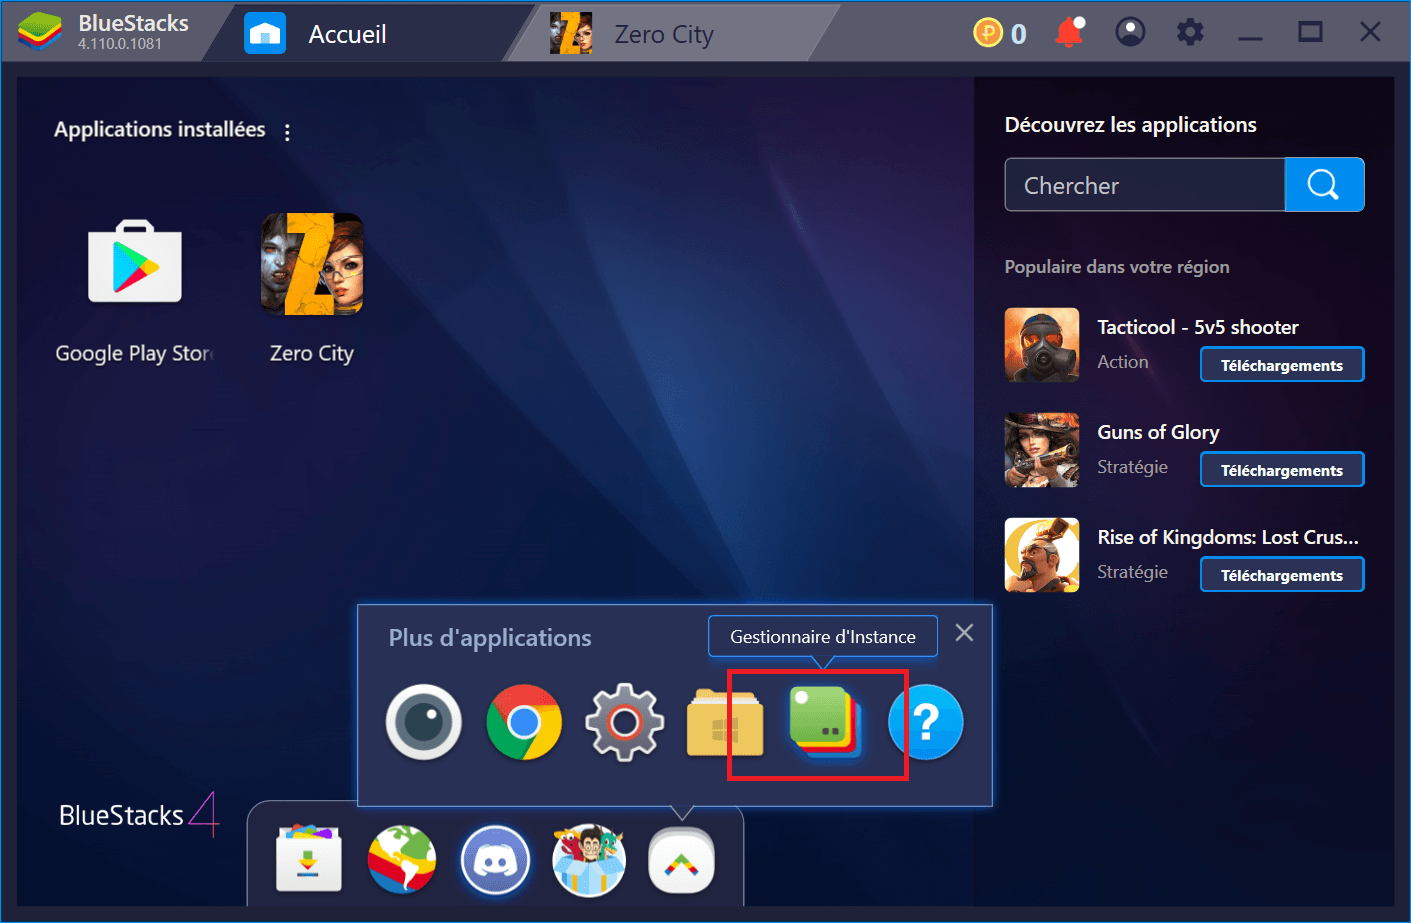Image resolution: width=1411 pixels, height=923 pixels.
Task: Click the search magnifier button
Action: pyautogui.click(x=1324, y=184)
